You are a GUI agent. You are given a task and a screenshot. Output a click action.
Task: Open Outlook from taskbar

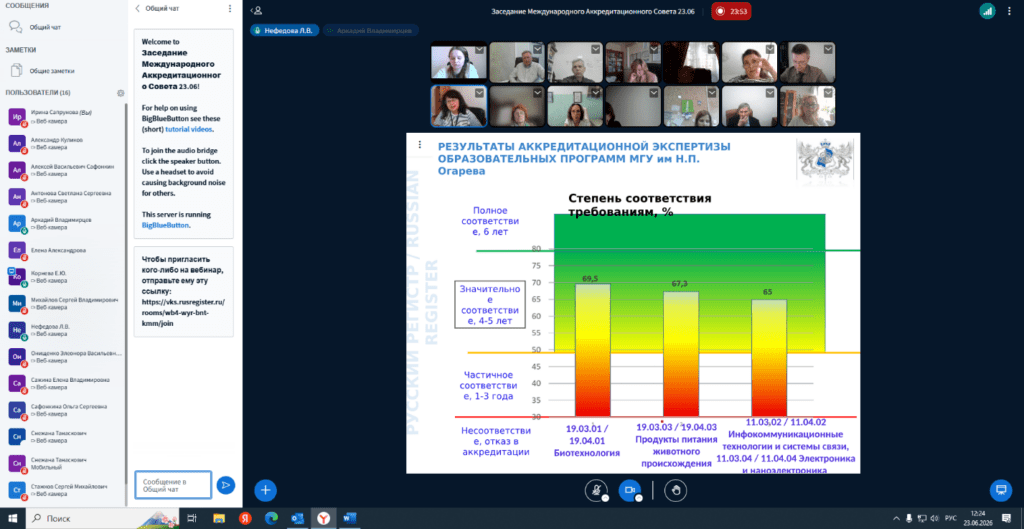click(x=298, y=519)
